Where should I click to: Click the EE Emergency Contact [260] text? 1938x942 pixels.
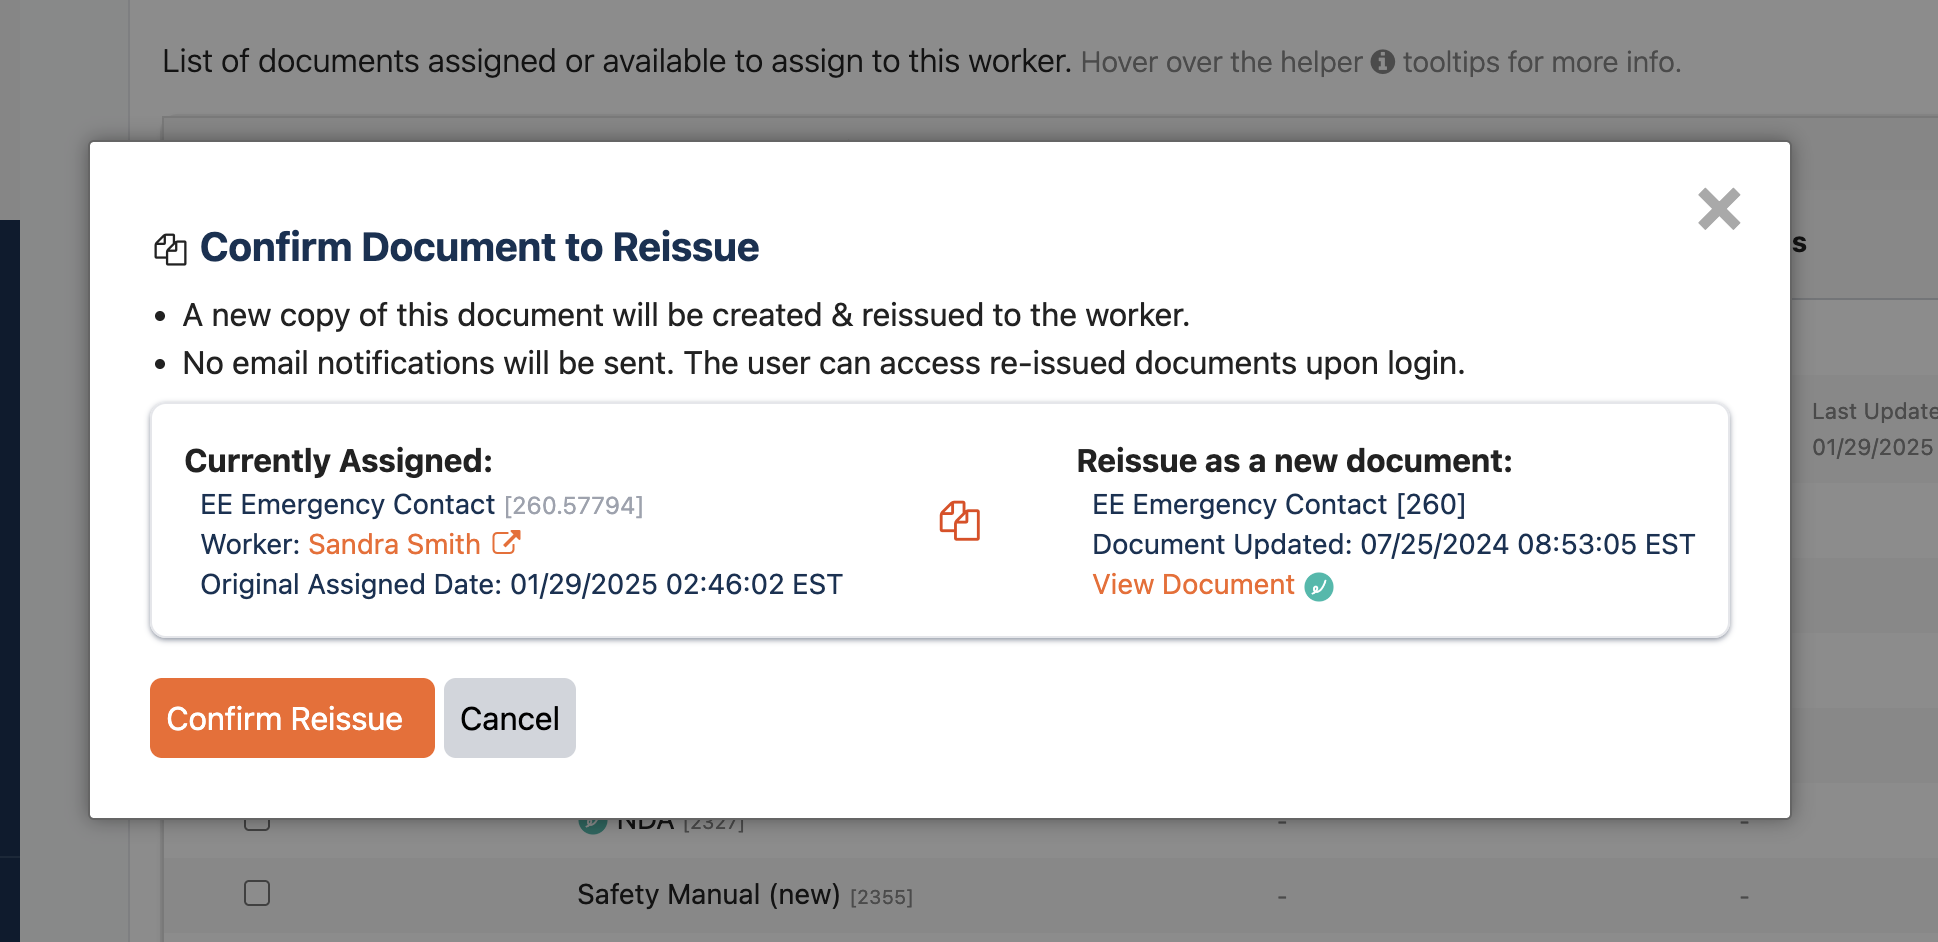coord(1279,504)
